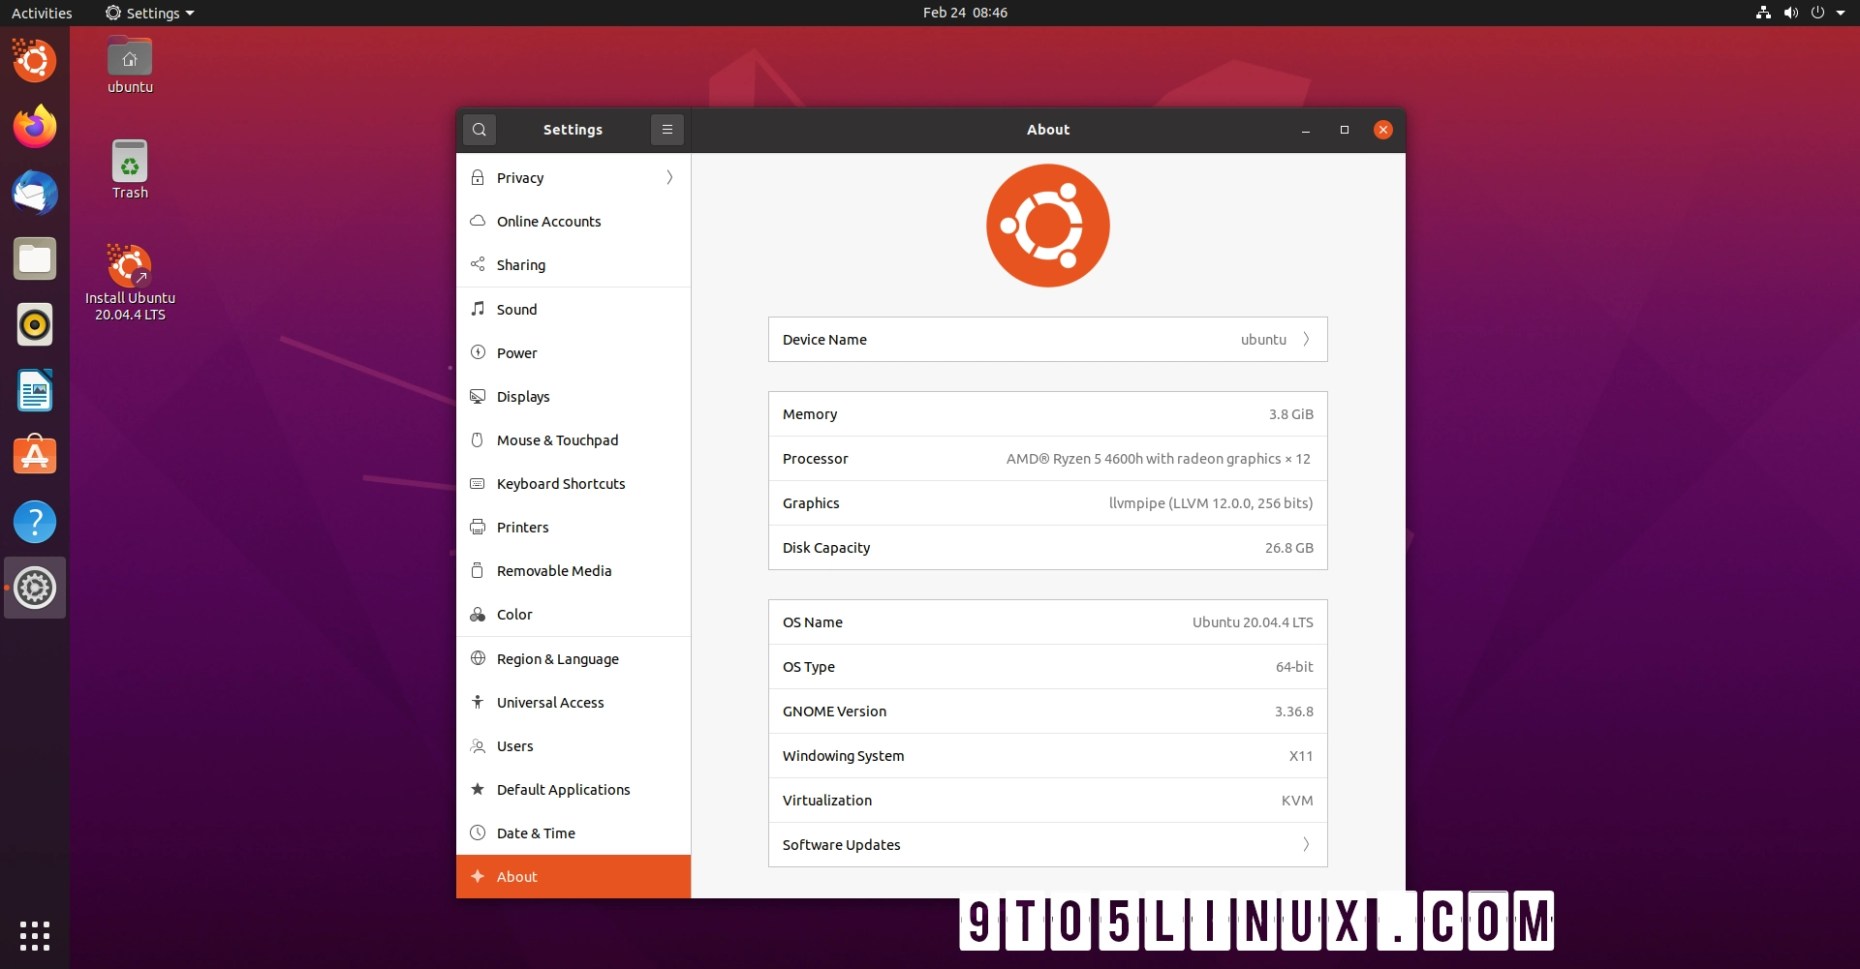Open the Settings app menu in top bar
Viewport: 1860px width, 969px height.
150,13
